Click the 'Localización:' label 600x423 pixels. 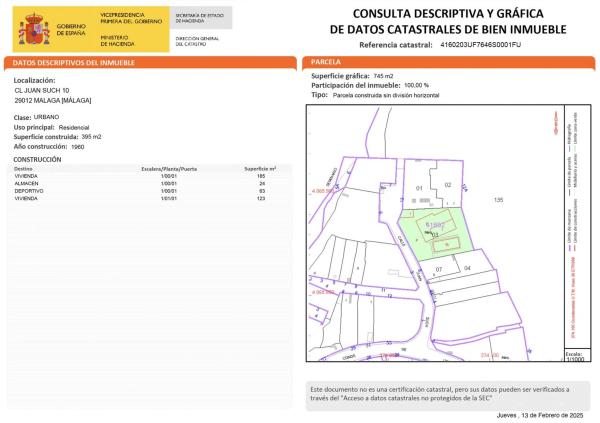click(34, 80)
